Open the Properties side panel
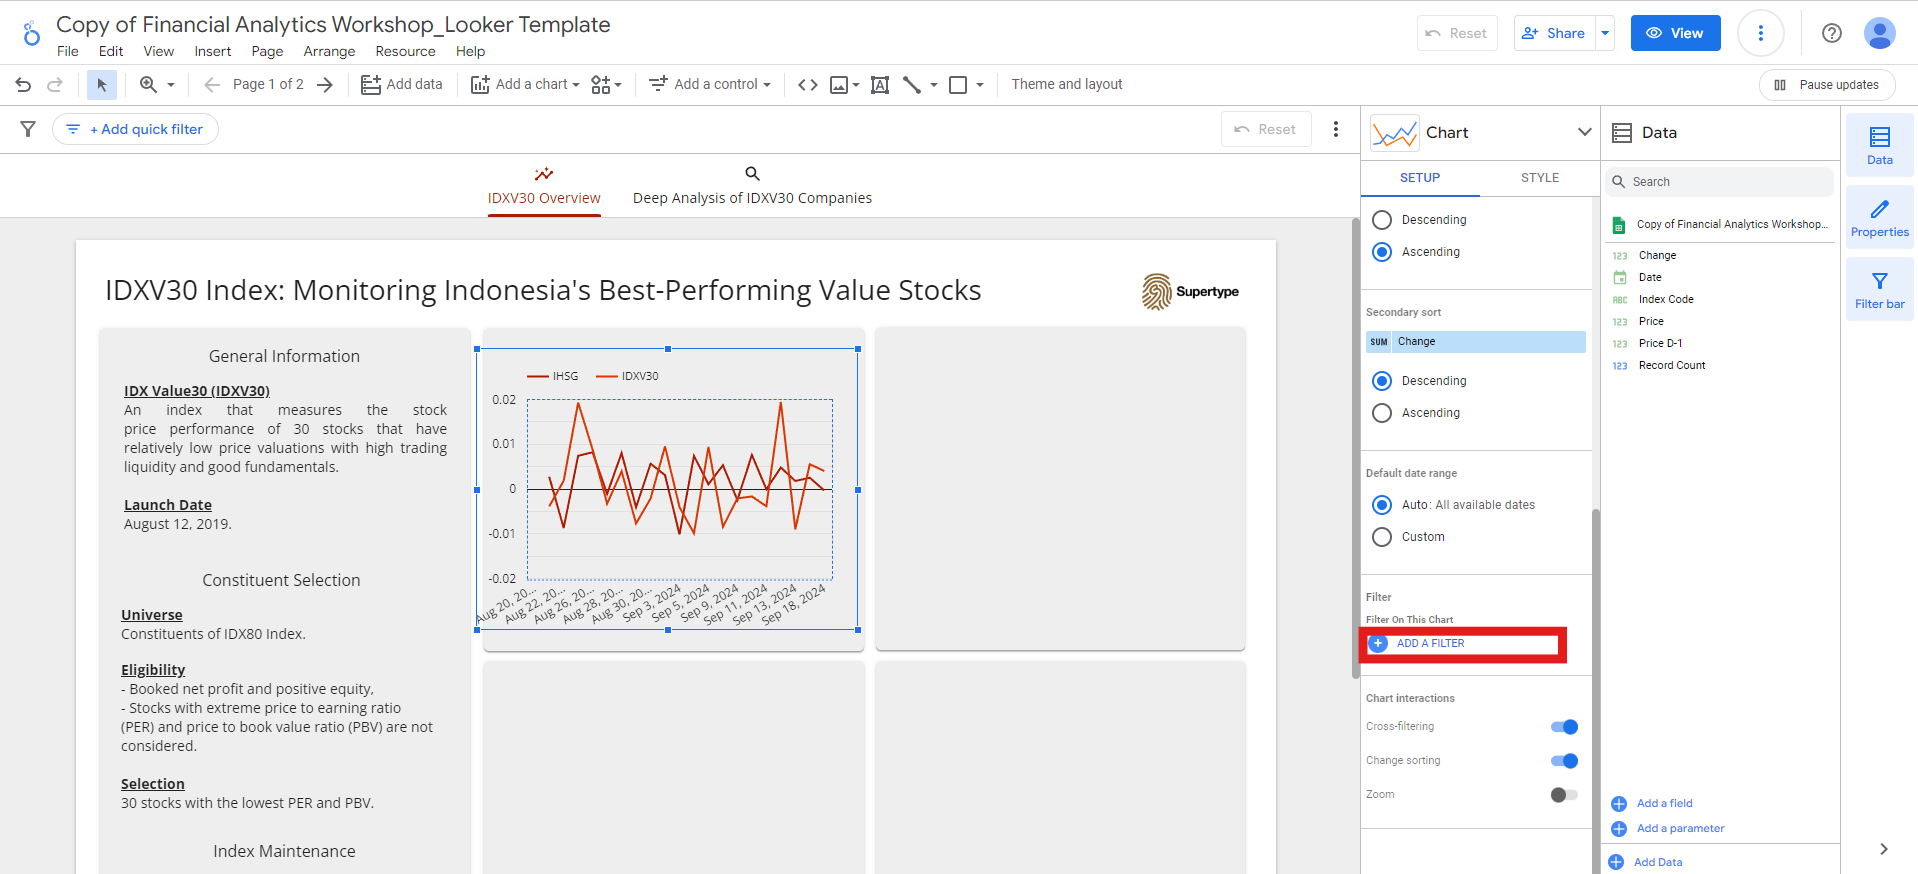The image size is (1918, 874). coord(1880,217)
